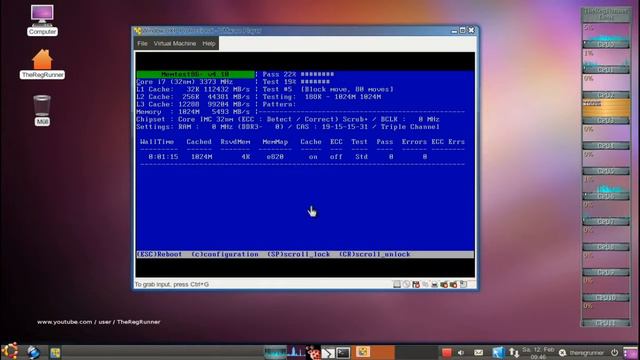Maximize the virtual machine window
Screen dimensions: 640x360
coord(462,31)
